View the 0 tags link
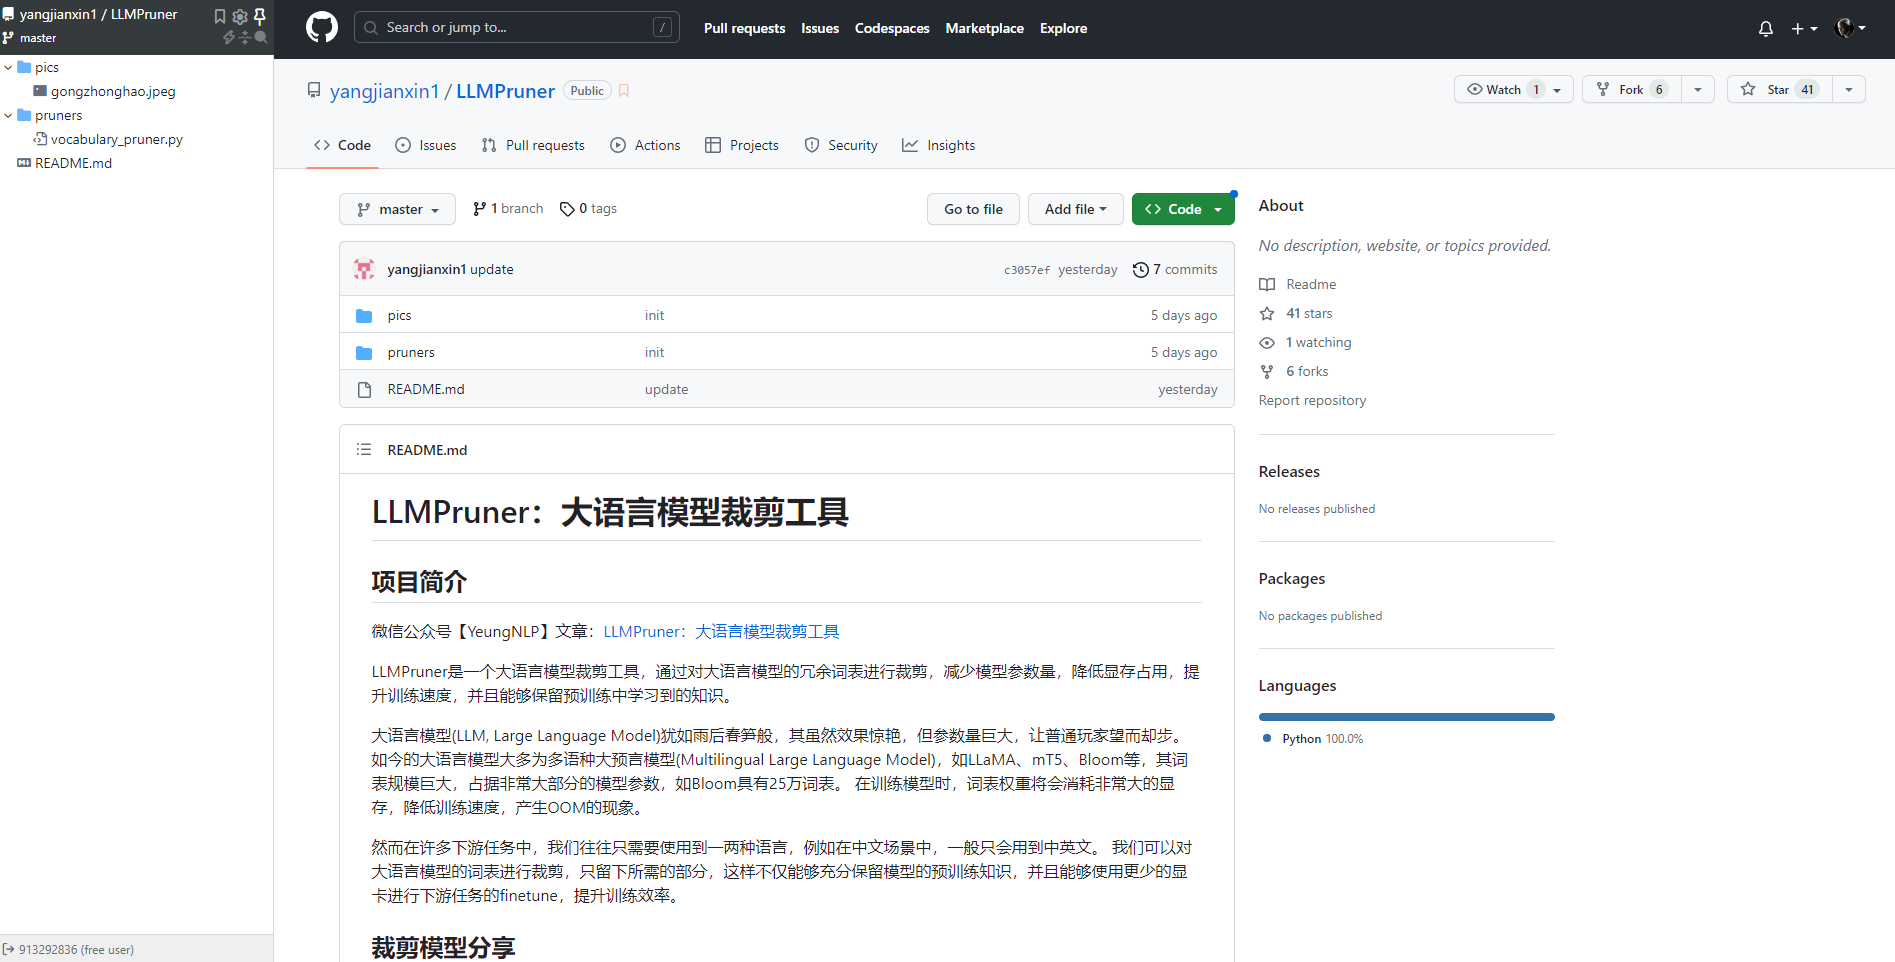The height and width of the screenshot is (962, 1895). (588, 208)
